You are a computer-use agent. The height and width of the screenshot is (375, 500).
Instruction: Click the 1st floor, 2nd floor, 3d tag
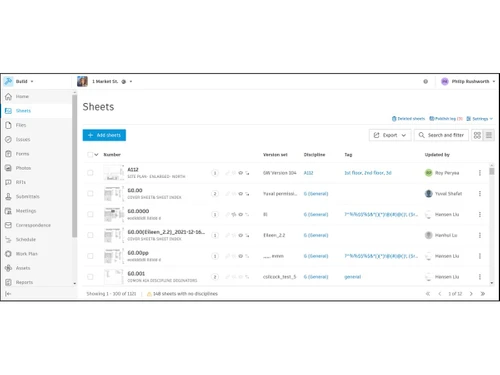(368, 173)
